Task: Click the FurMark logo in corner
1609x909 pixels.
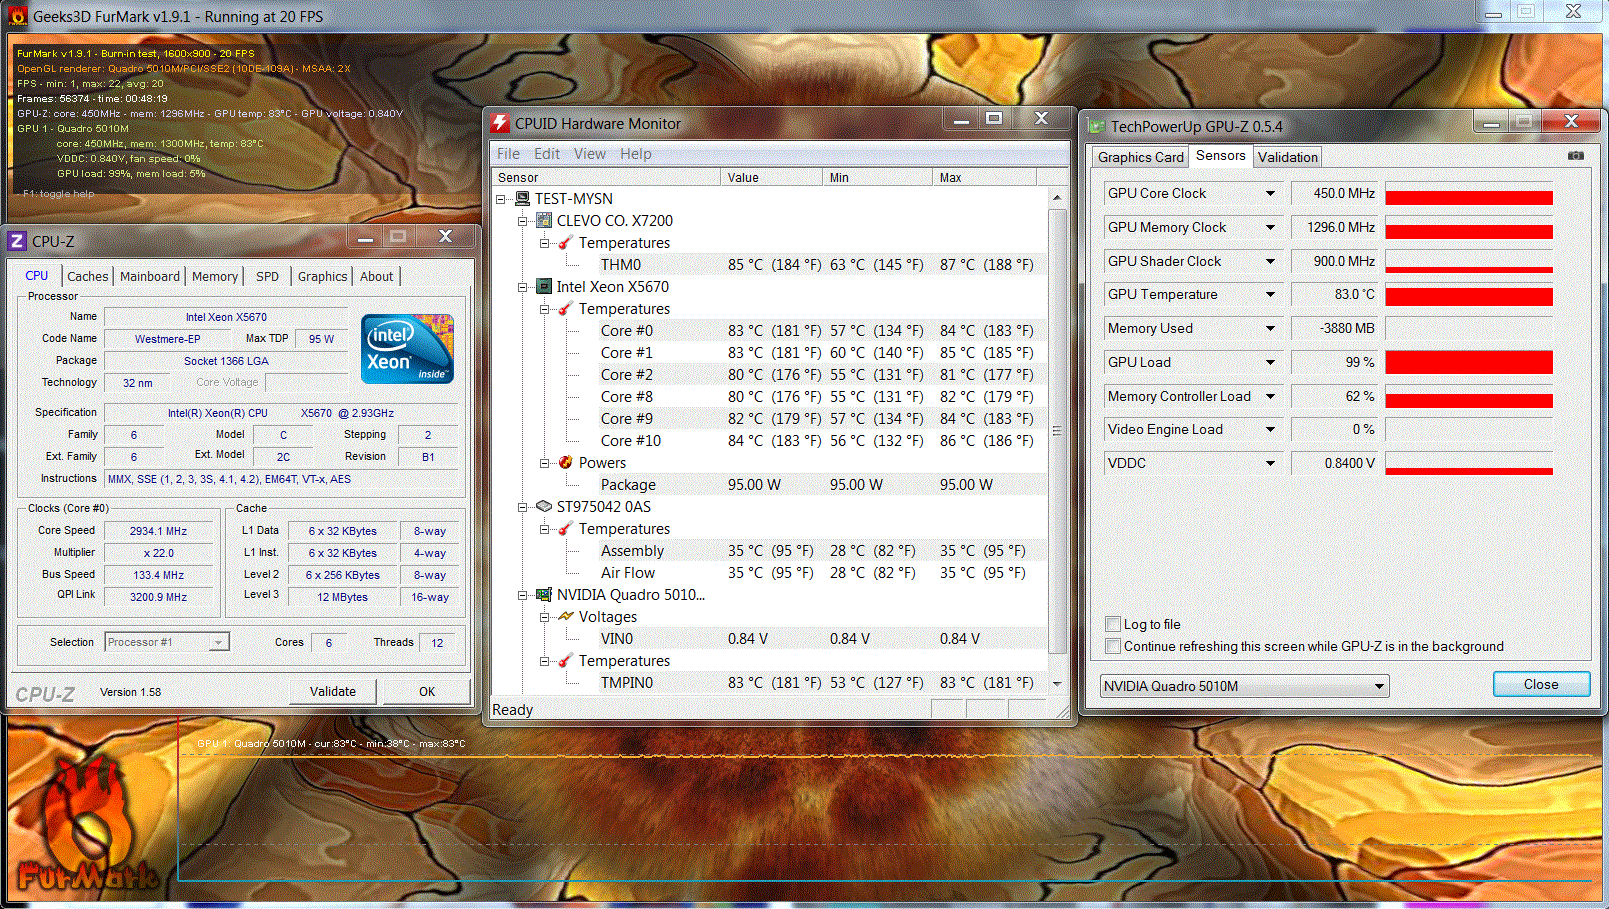Action: point(87,825)
